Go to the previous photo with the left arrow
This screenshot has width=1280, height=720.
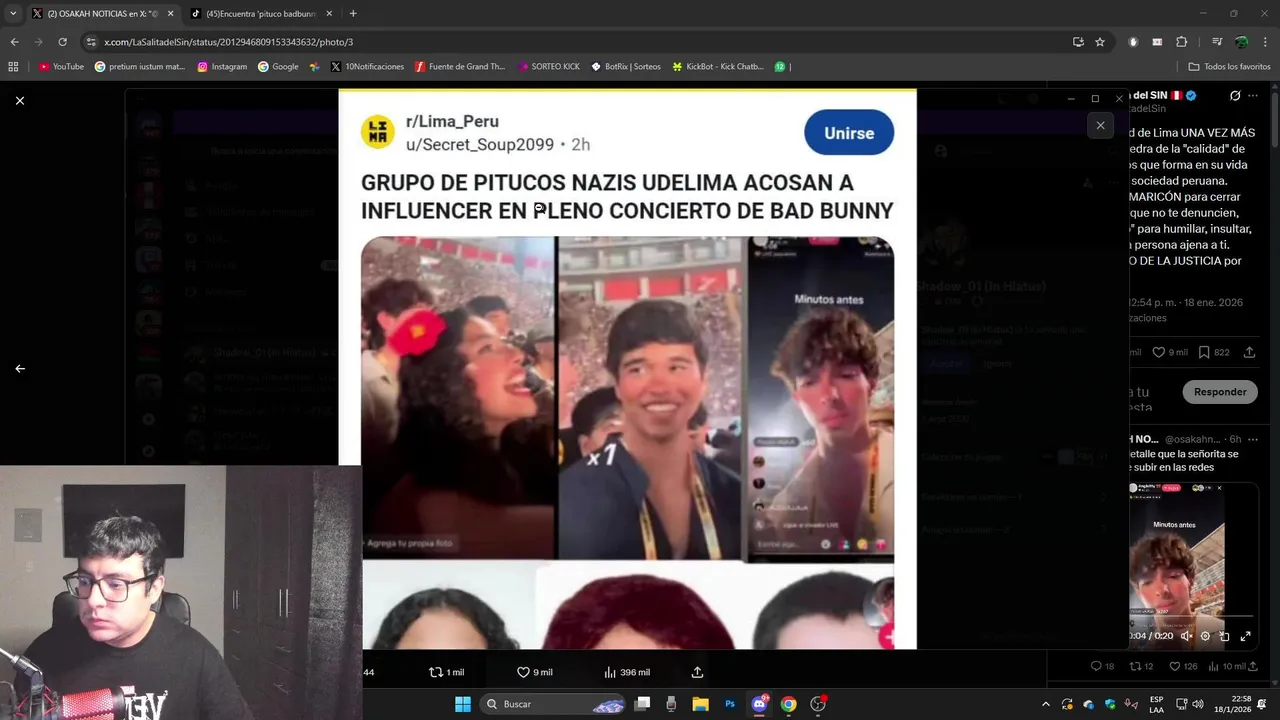pyautogui.click(x=19, y=368)
